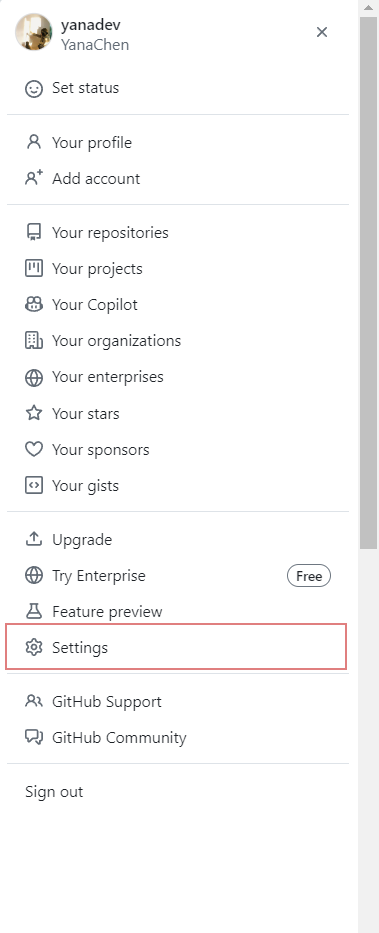Click the building icon for Your organizations
379x933 pixels.
[34, 340]
